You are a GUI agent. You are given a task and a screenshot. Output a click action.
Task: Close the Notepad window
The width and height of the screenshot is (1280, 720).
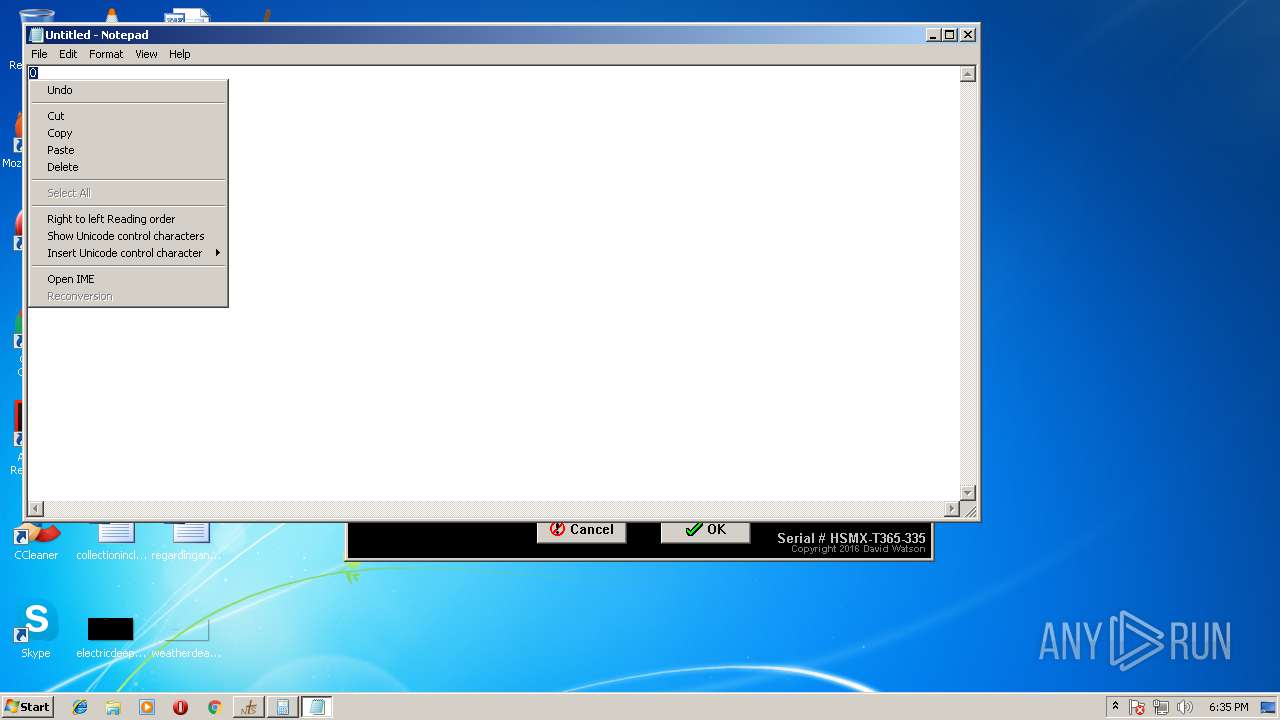pos(968,35)
